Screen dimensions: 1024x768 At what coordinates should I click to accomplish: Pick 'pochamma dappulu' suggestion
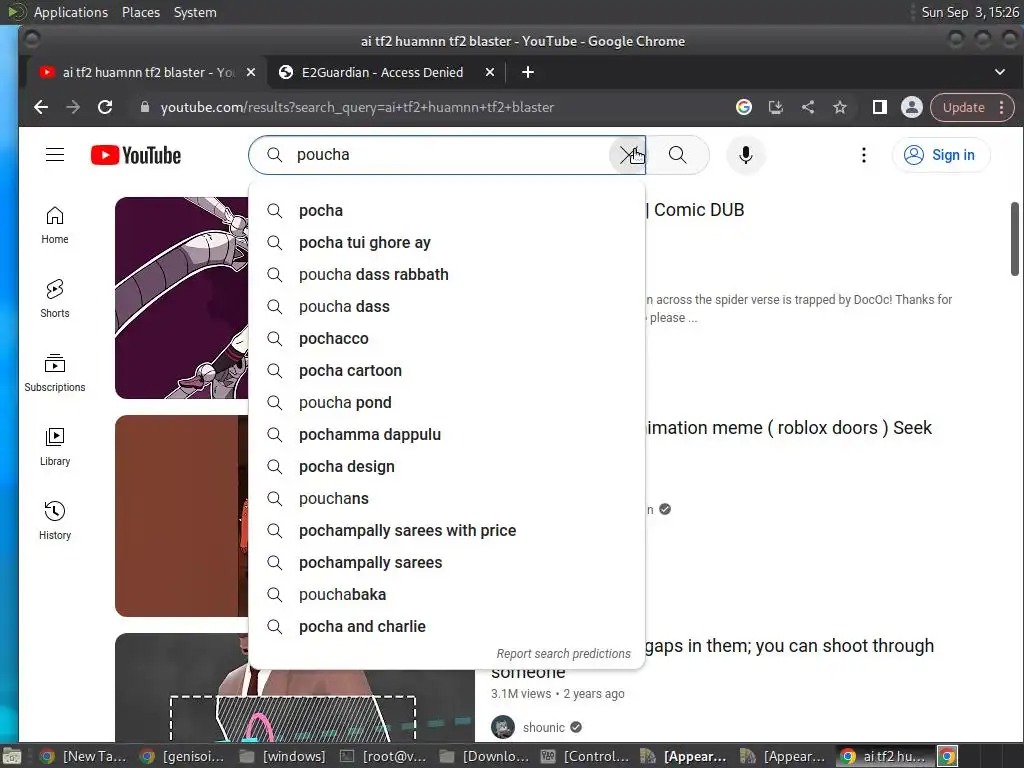pos(447,434)
